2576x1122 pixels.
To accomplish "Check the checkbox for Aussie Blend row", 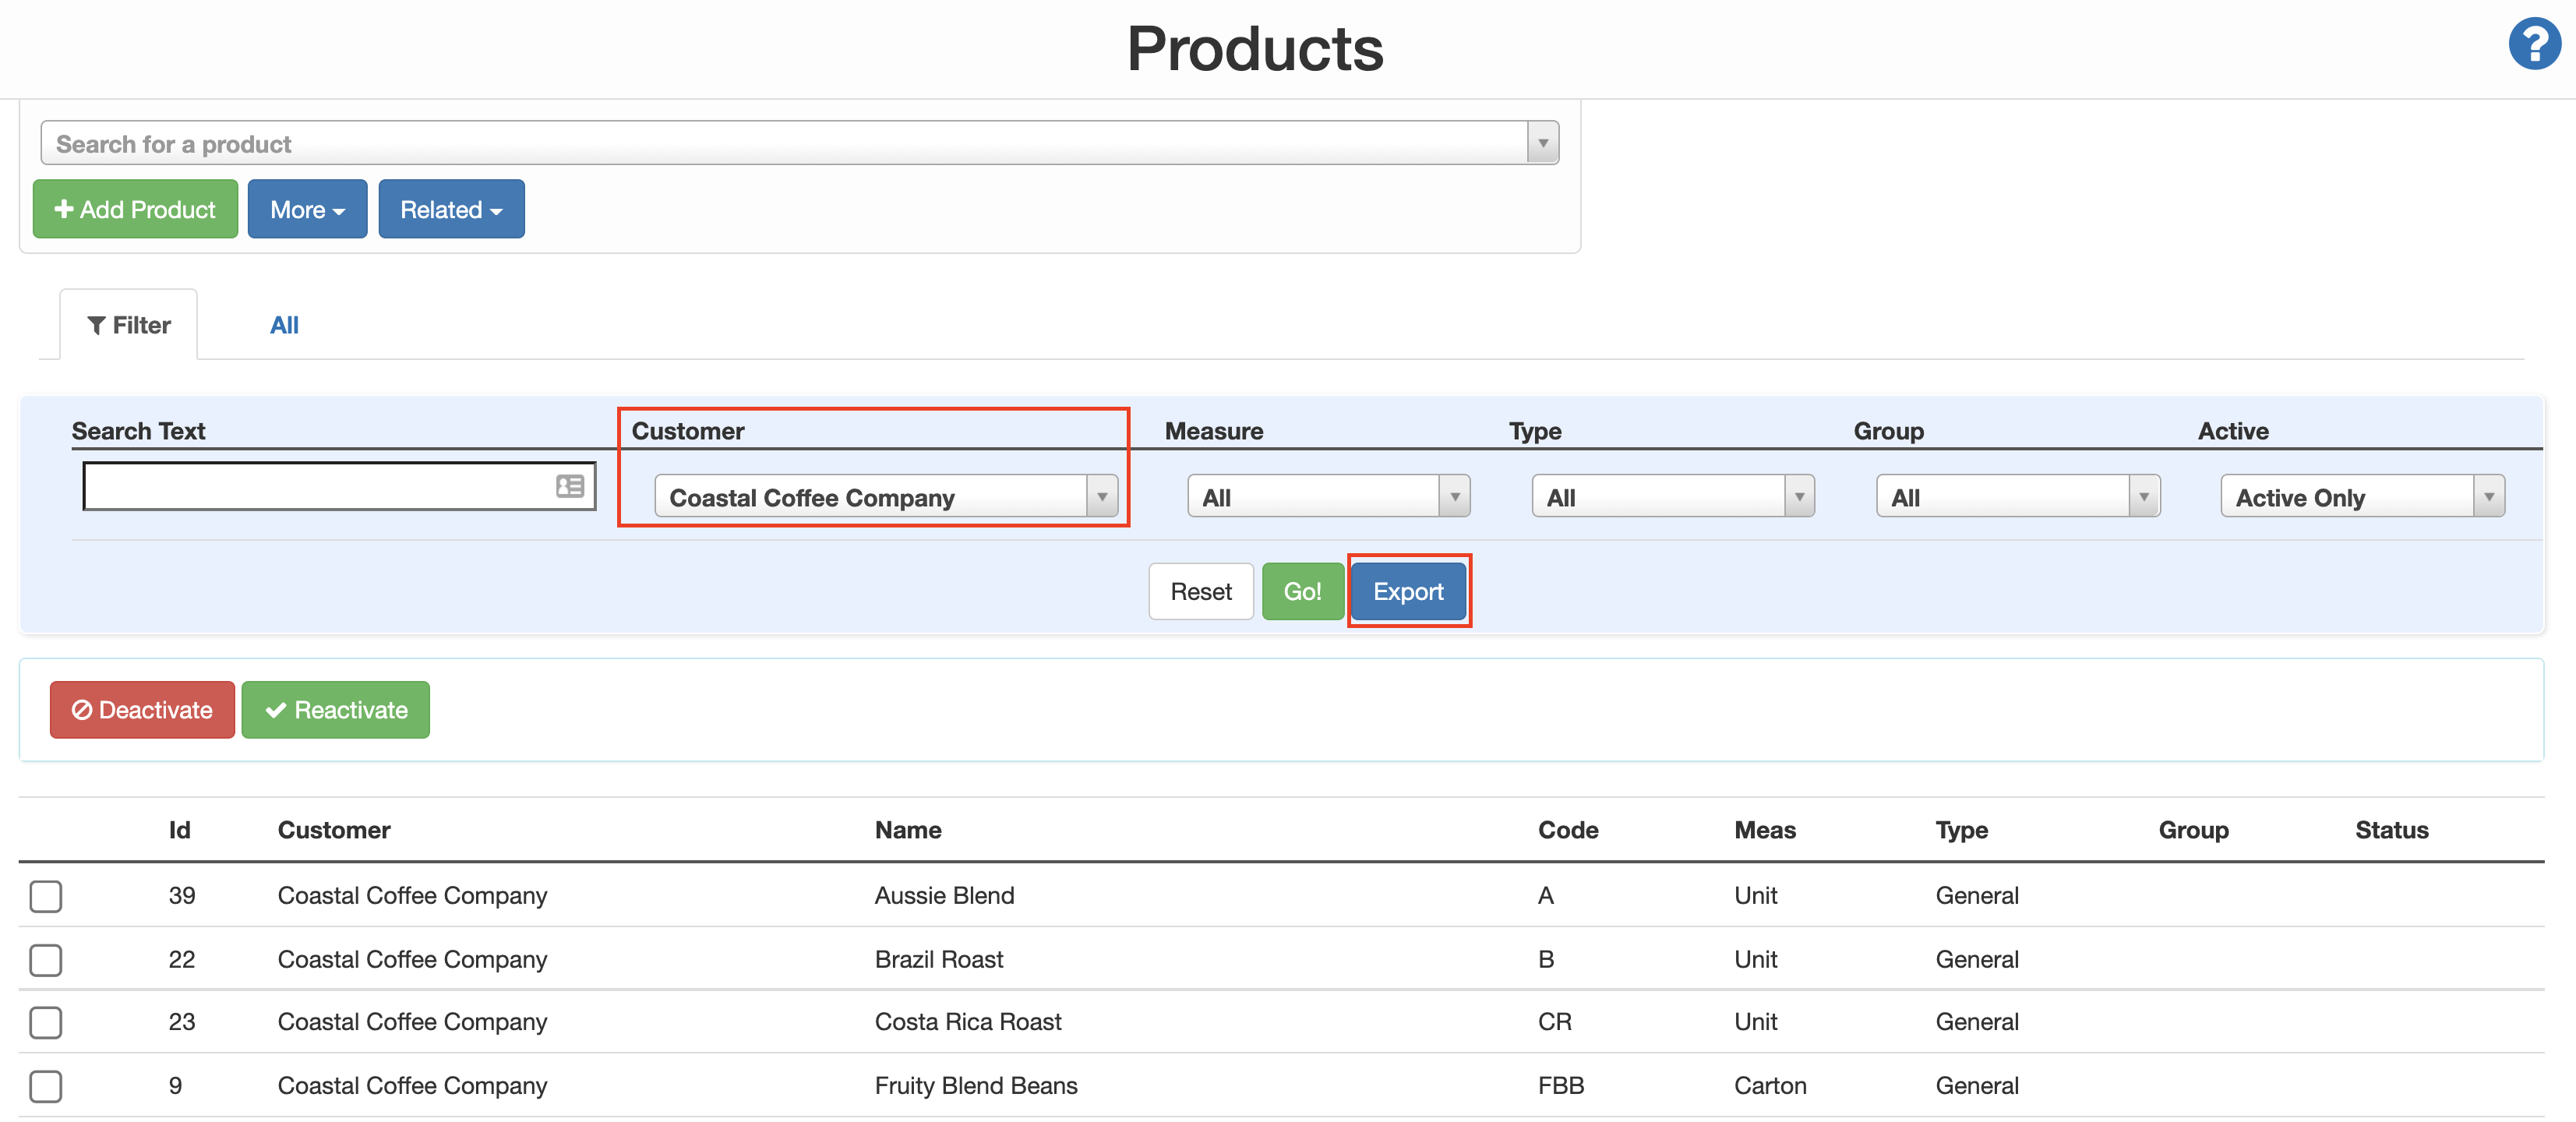I will click(x=45, y=896).
